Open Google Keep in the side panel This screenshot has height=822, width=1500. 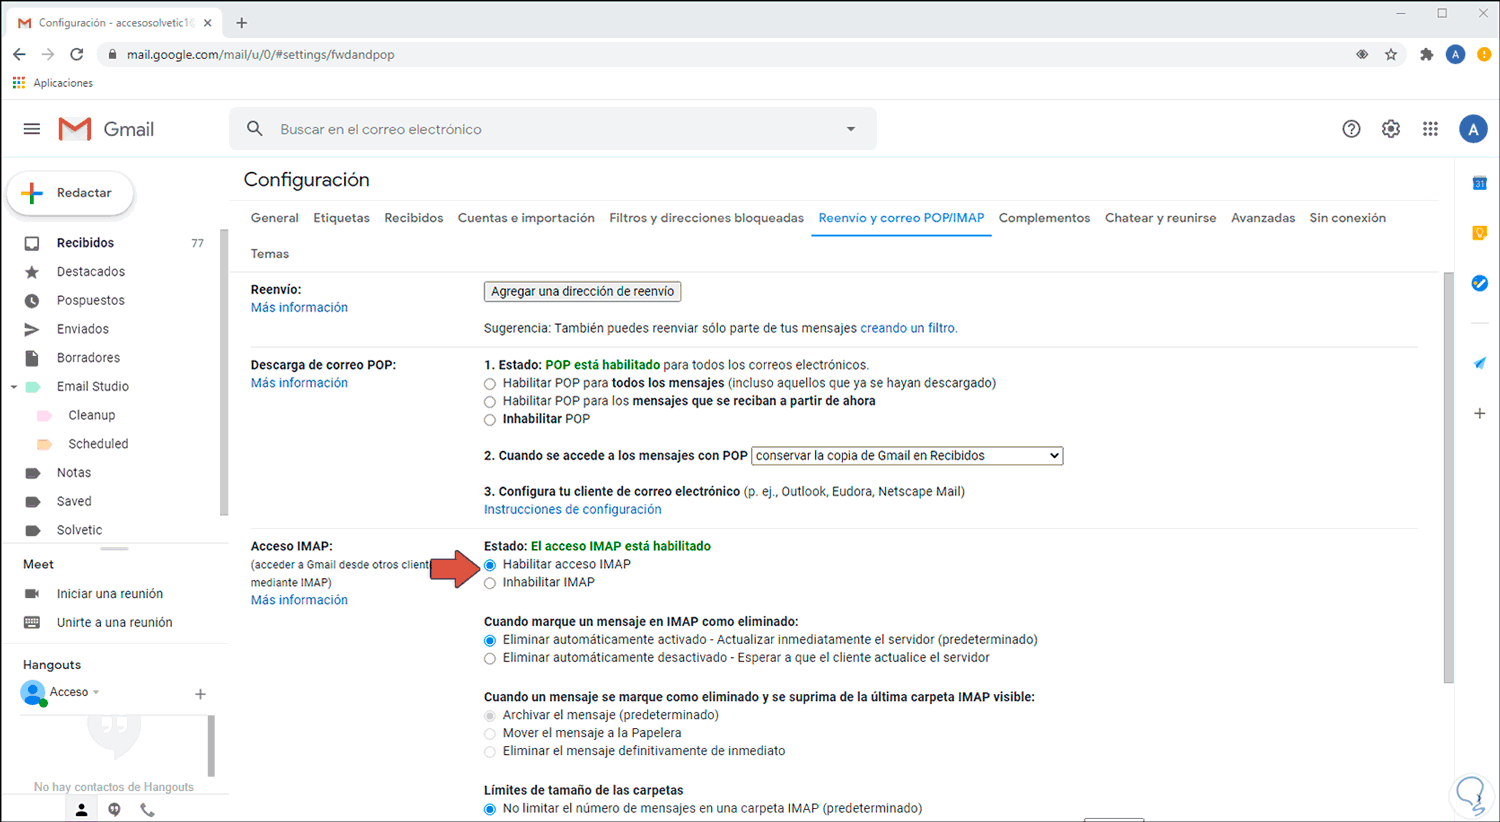pyautogui.click(x=1479, y=233)
